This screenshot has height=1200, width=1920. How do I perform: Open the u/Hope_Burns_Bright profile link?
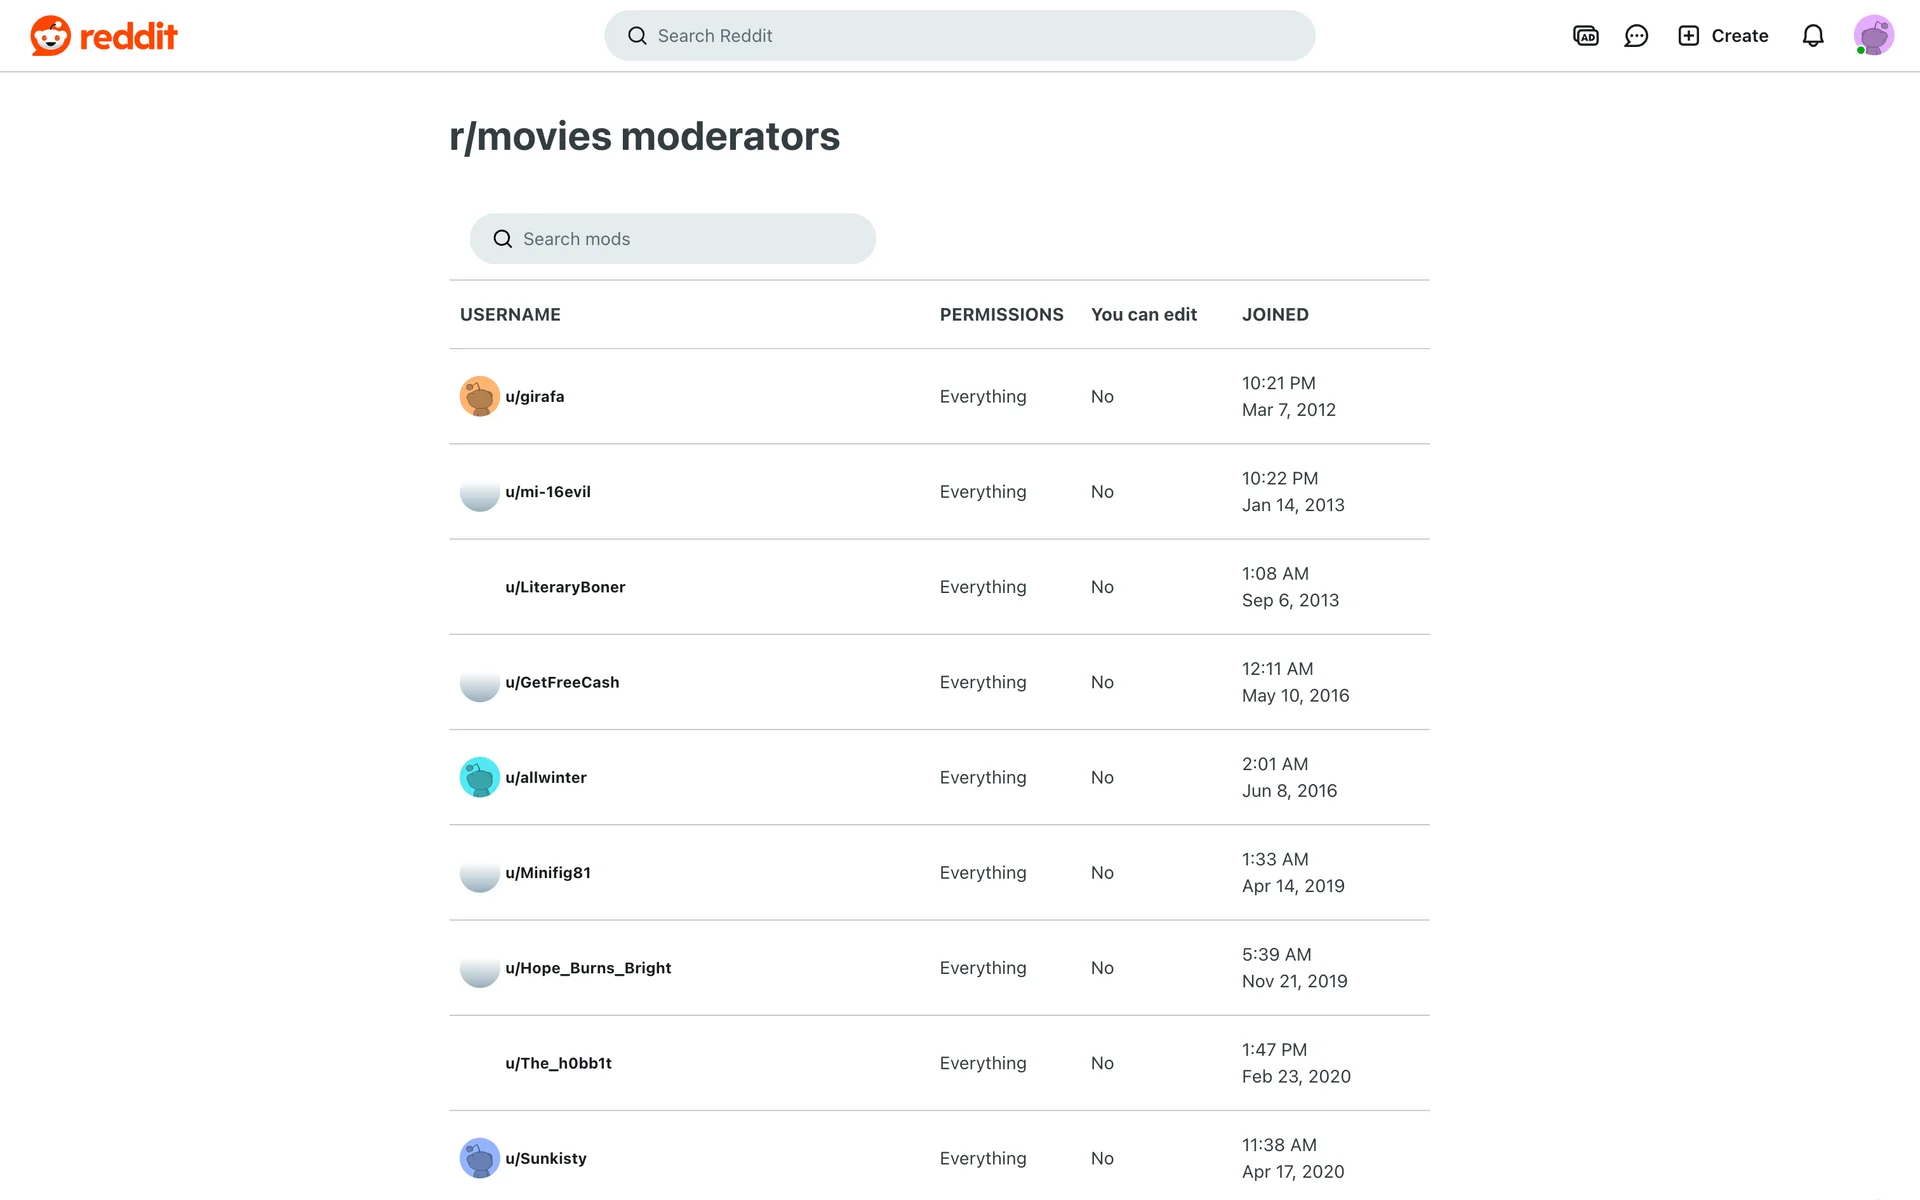point(588,968)
